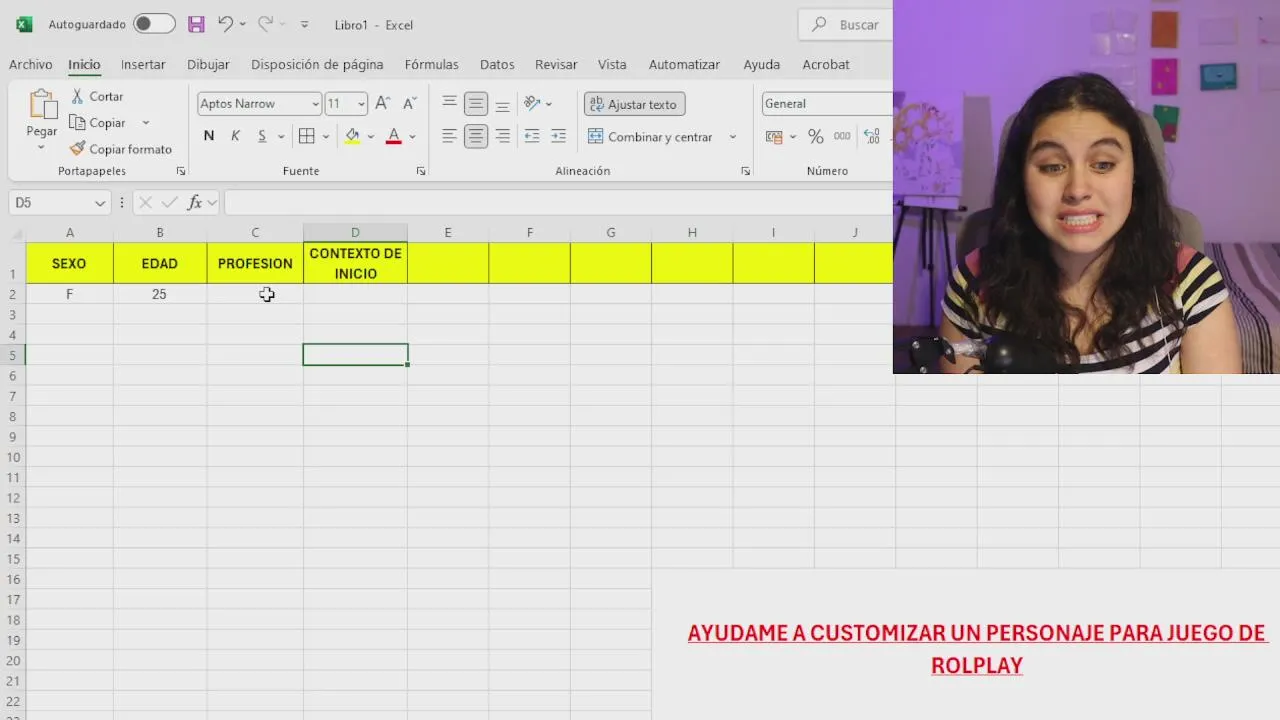Switch to the Acrobat tab

[x=826, y=64]
